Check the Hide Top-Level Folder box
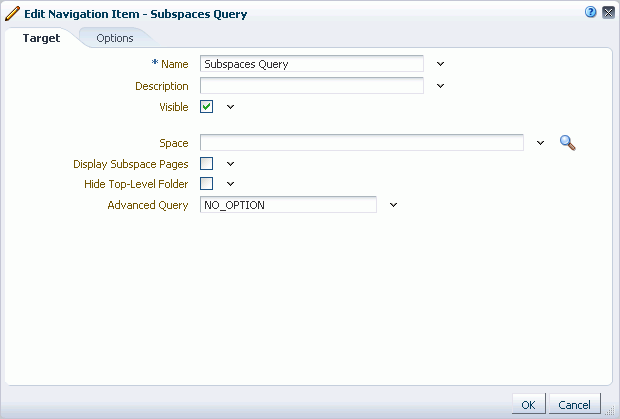The height and width of the screenshot is (419, 620). pyautogui.click(x=206, y=183)
